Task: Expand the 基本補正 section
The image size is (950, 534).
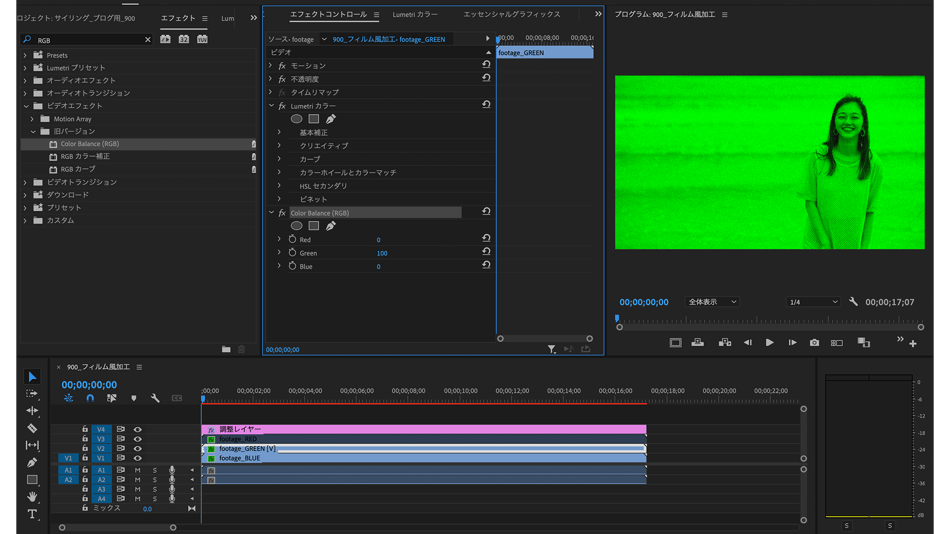Action: pos(279,132)
